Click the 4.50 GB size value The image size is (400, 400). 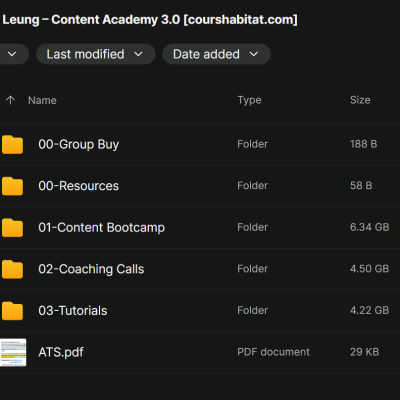coord(370,269)
